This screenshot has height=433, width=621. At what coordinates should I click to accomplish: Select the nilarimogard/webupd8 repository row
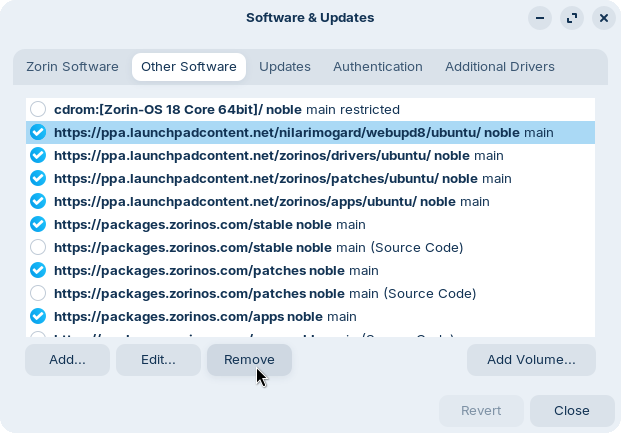pos(310,132)
